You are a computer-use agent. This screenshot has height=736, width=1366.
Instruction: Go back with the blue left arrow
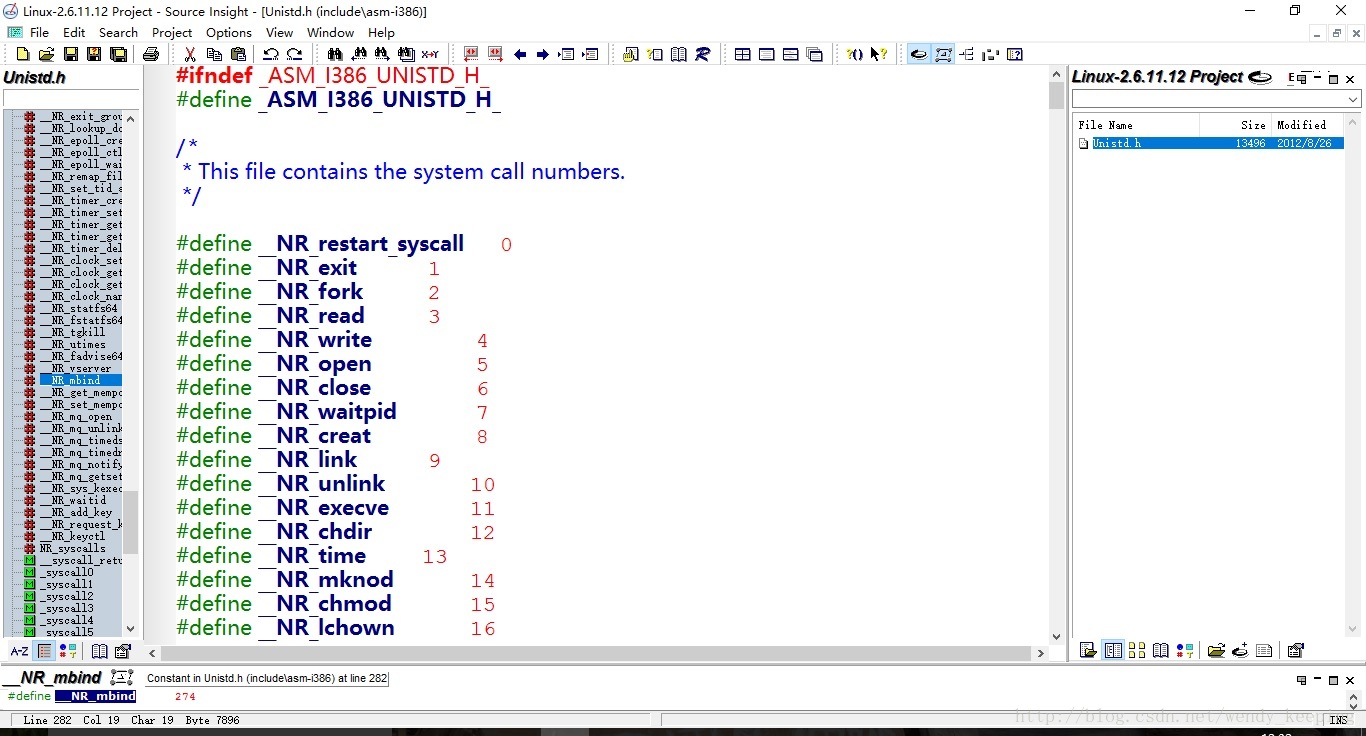click(520, 54)
